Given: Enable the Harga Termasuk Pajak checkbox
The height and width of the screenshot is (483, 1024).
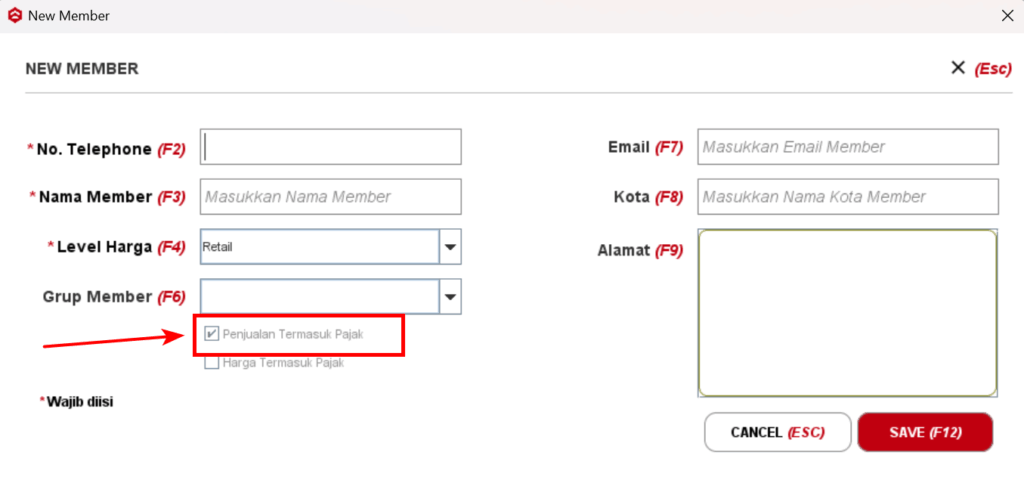Looking at the screenshot, I should click(x=211, y=363).
